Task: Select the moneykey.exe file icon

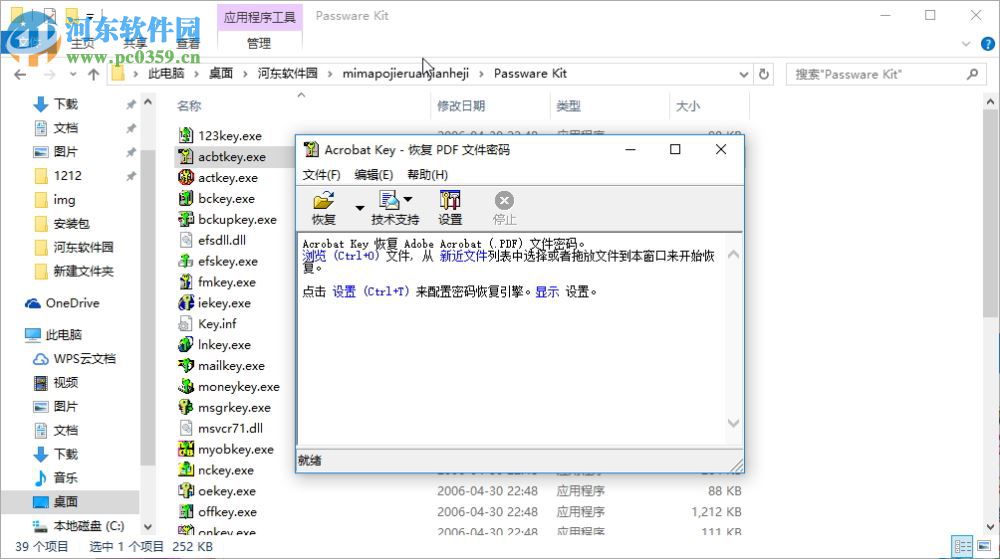Action: 186,386
